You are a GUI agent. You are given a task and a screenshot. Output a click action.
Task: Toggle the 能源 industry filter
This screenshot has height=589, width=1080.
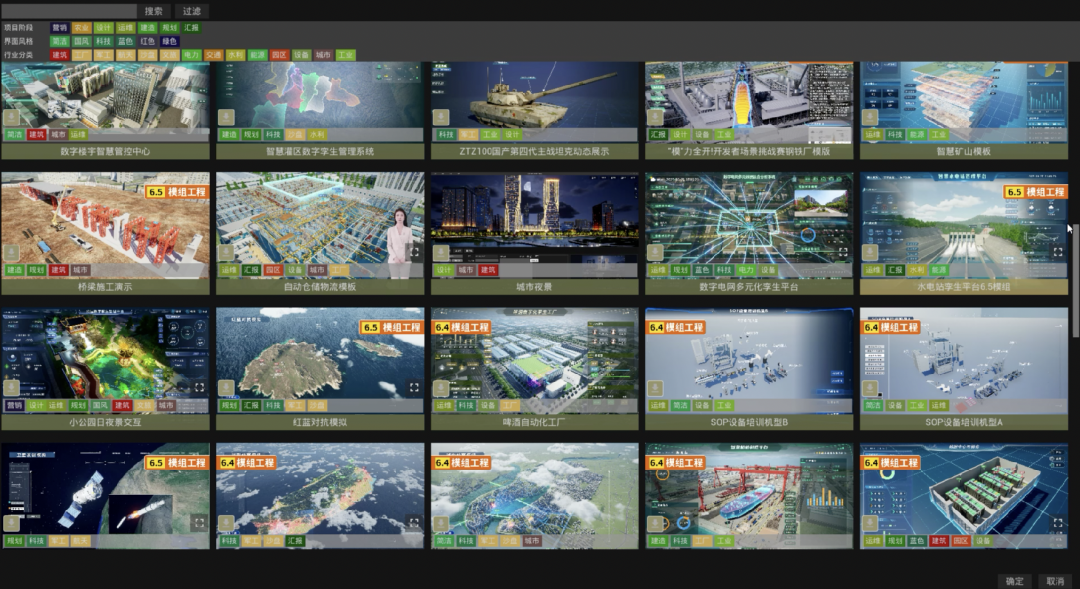point(257,55)
